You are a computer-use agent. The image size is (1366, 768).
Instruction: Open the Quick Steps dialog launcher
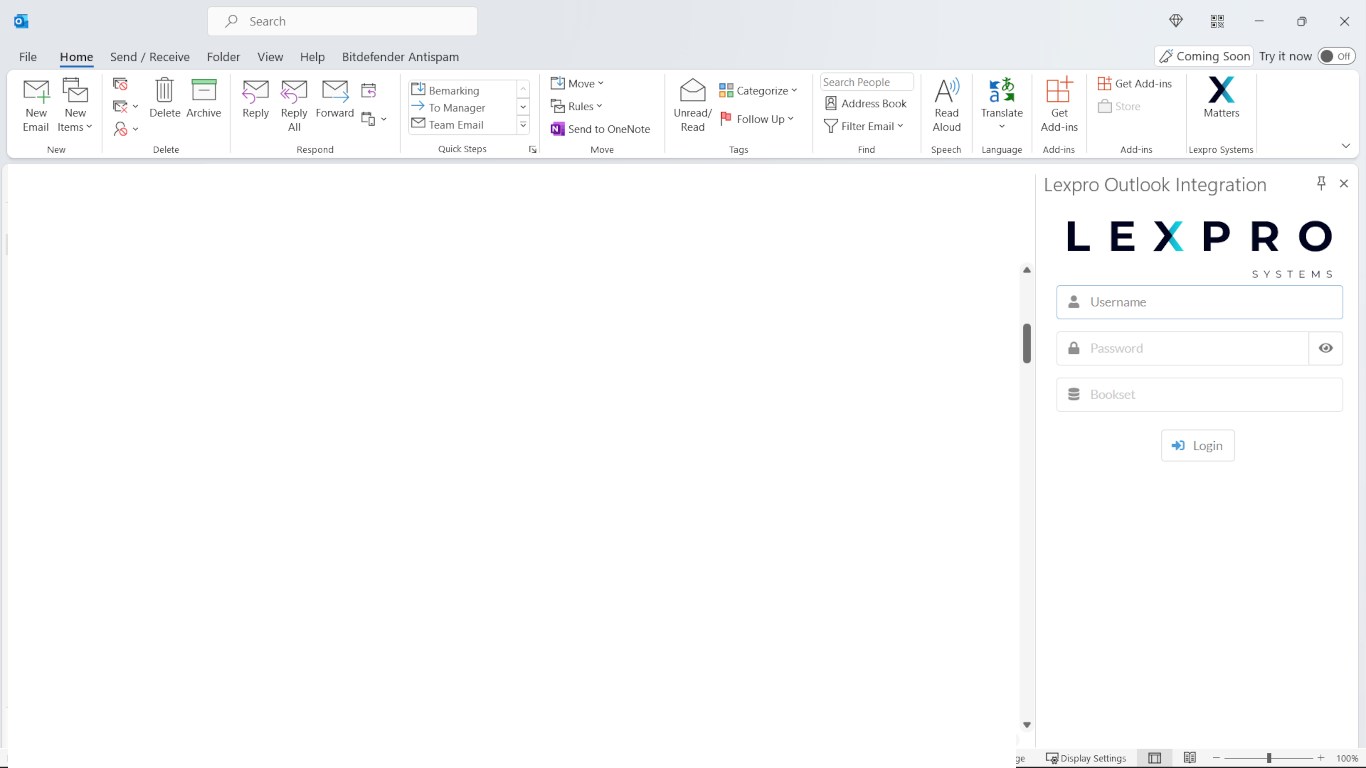[532, 150]
